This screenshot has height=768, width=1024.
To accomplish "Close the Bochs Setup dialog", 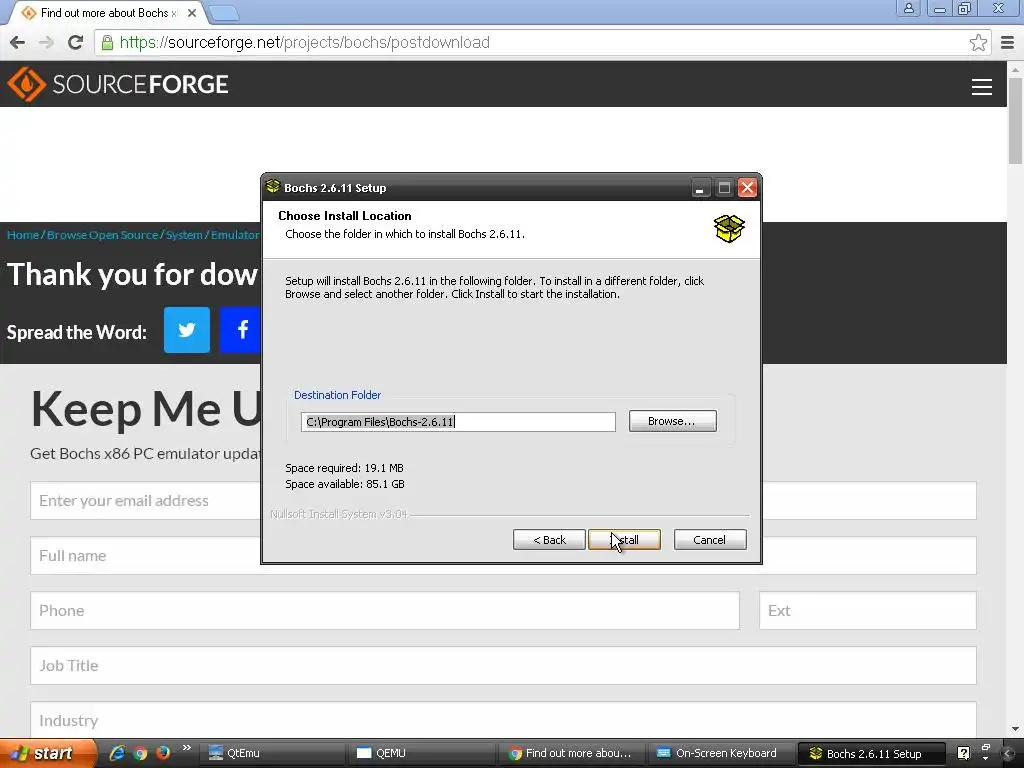I will 747,188.
